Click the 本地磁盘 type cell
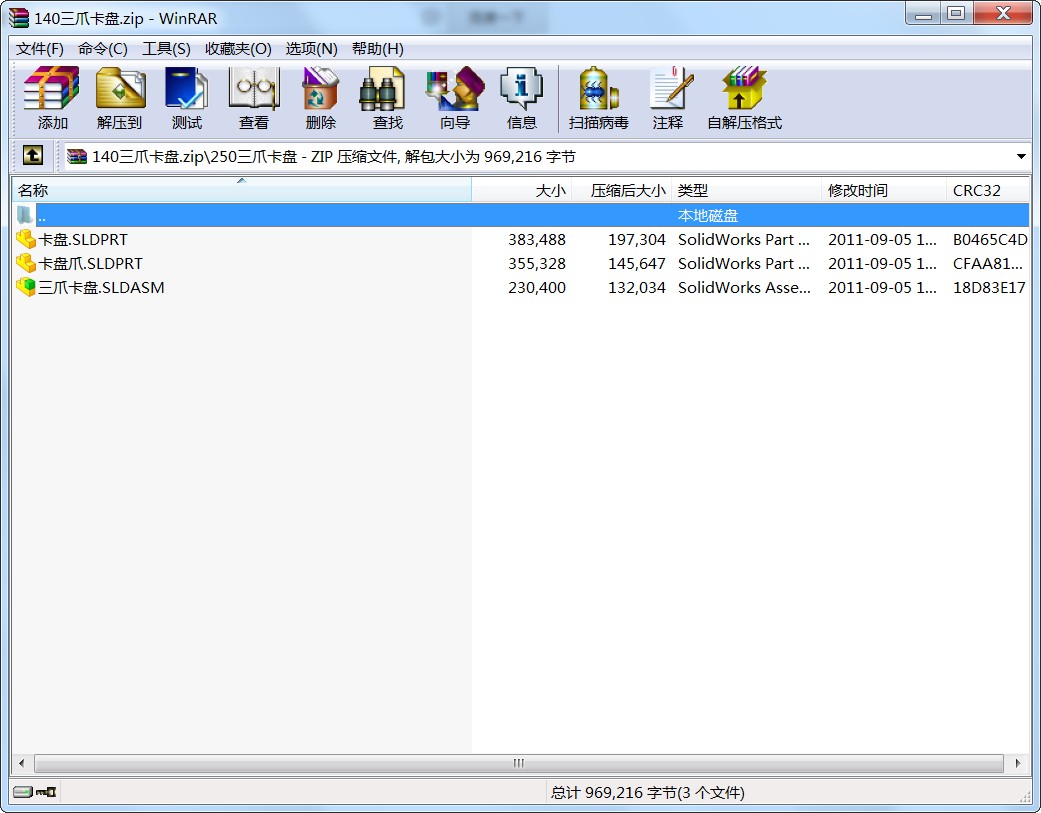 click(x=708, y=216)
